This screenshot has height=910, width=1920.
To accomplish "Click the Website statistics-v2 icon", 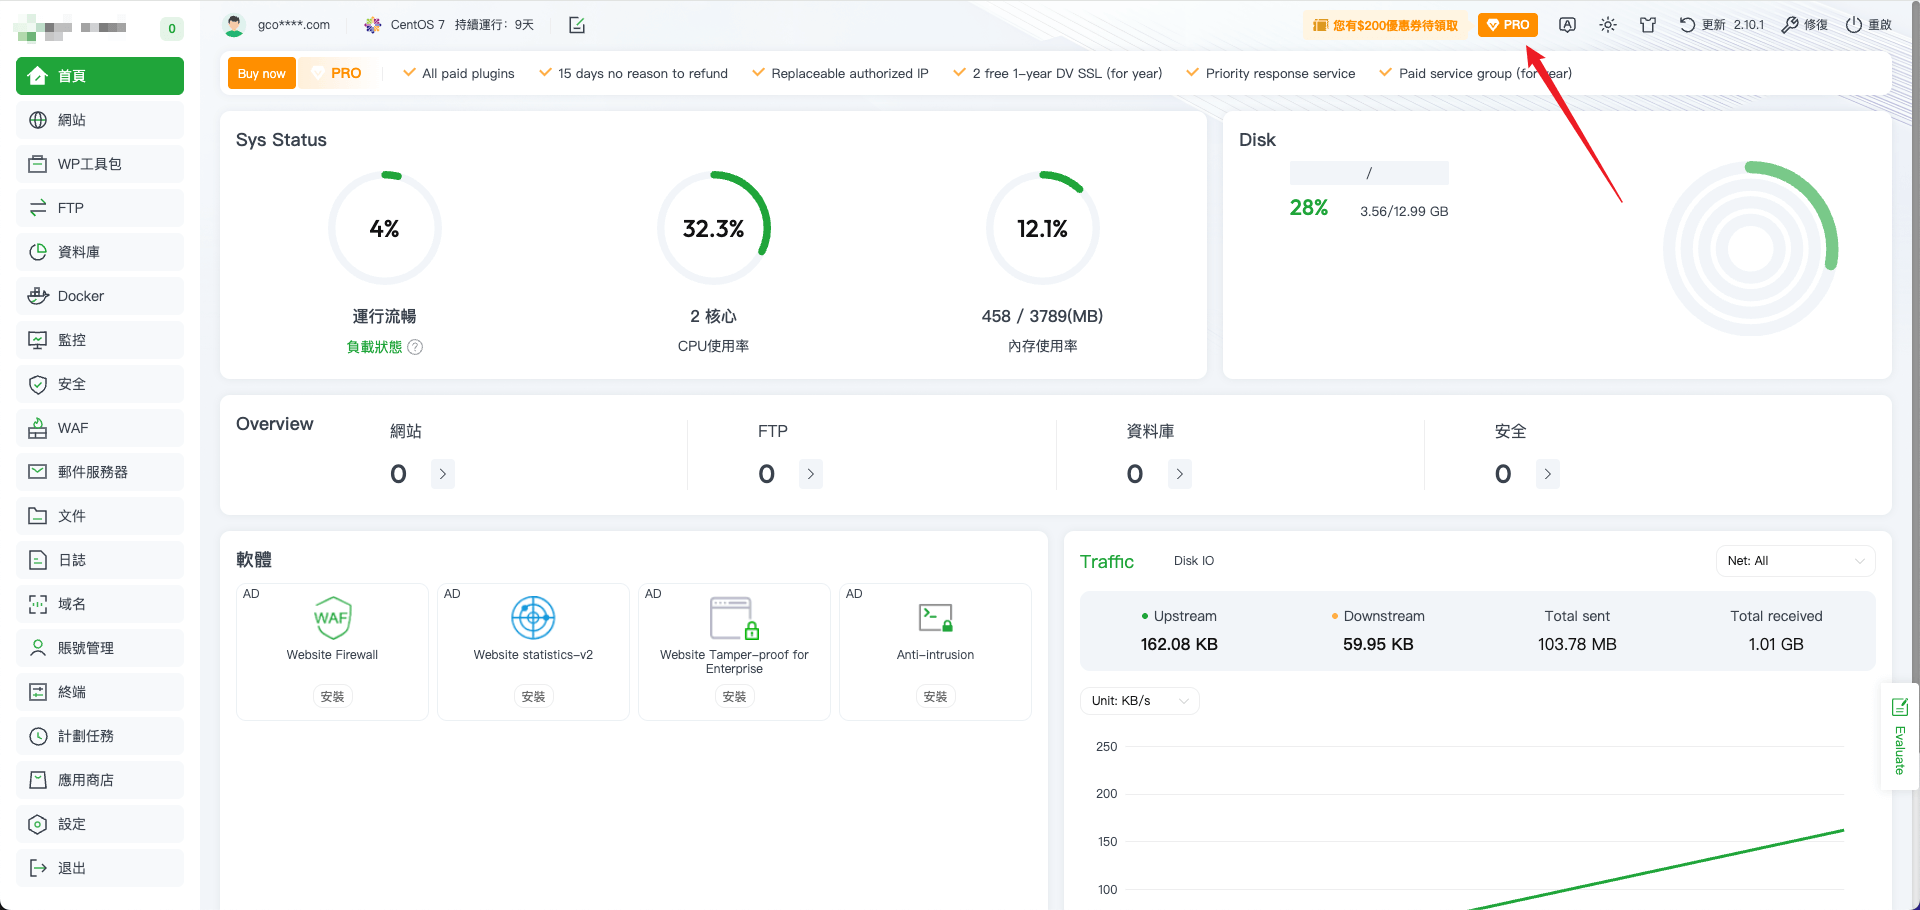I will [533, 618].
